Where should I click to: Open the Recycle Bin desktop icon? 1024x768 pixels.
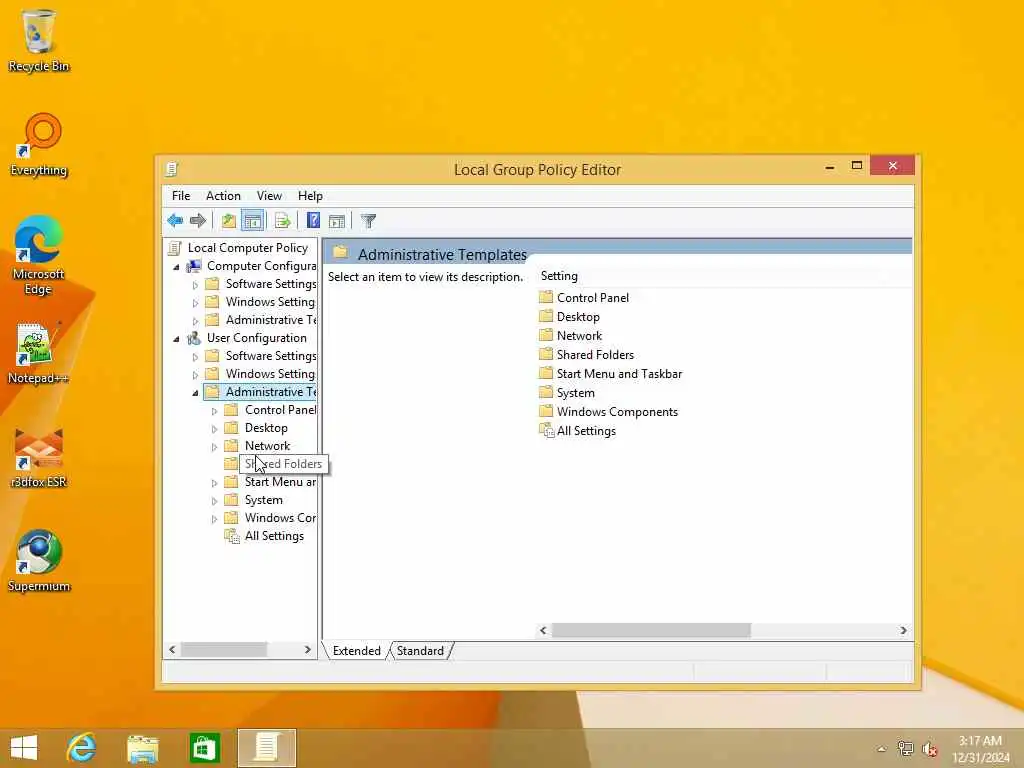tap(39, 40)
